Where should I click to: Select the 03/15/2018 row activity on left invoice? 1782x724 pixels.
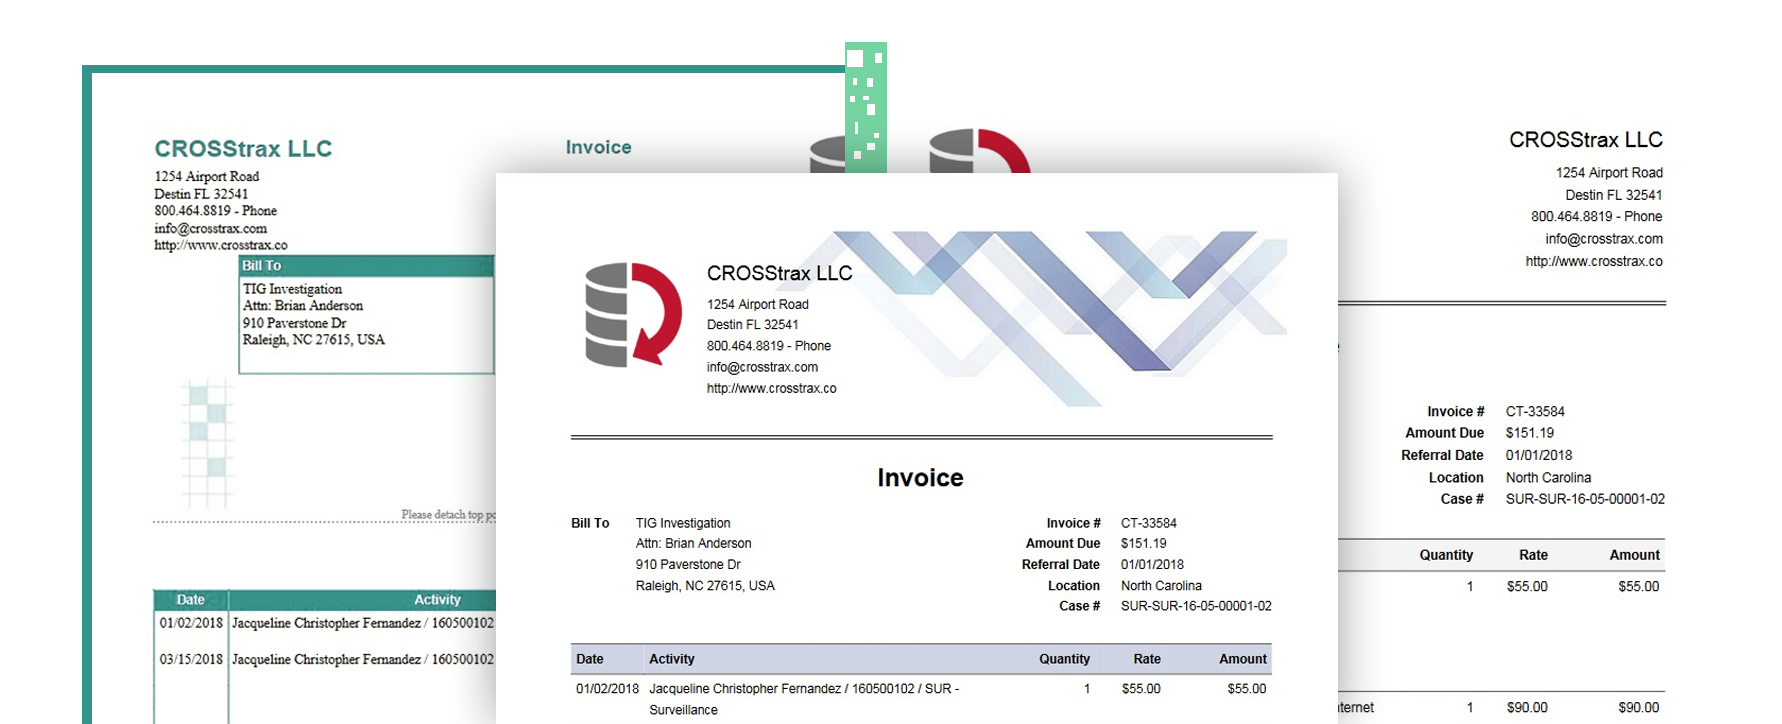363,660
